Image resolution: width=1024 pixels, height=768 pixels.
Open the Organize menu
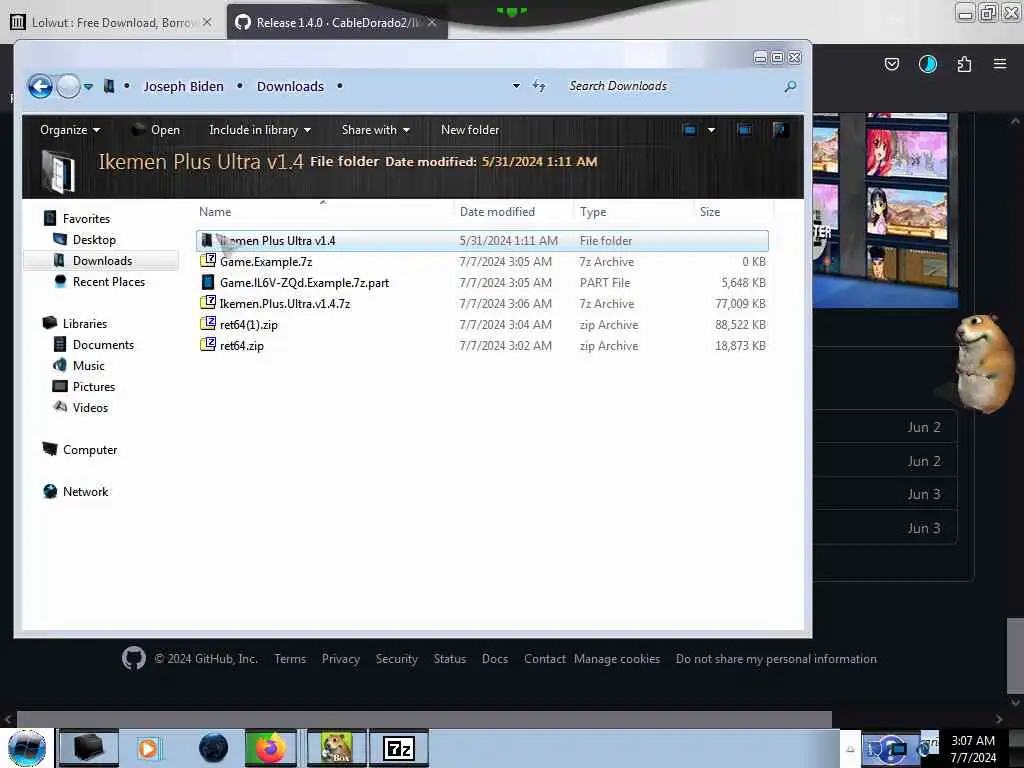point(70,130)
